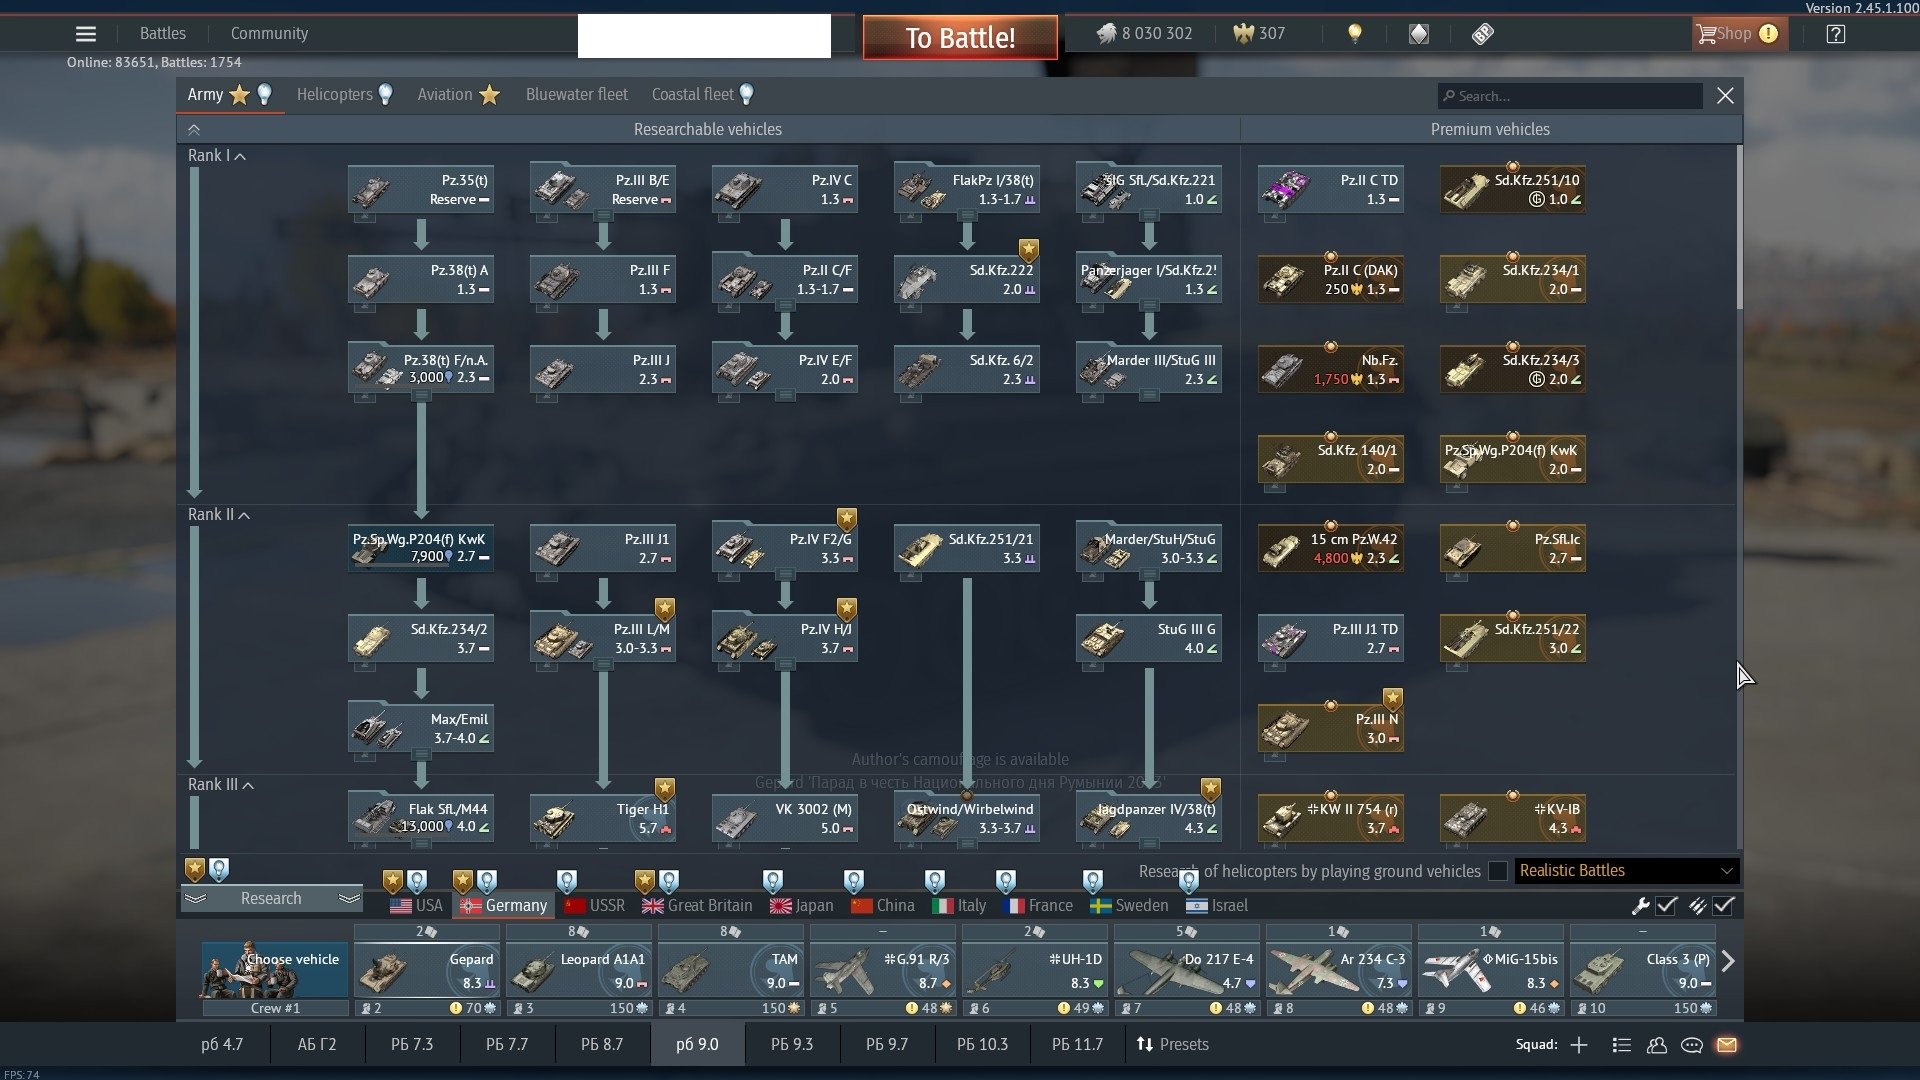Close the research tree window

(x=1725, y=96)
